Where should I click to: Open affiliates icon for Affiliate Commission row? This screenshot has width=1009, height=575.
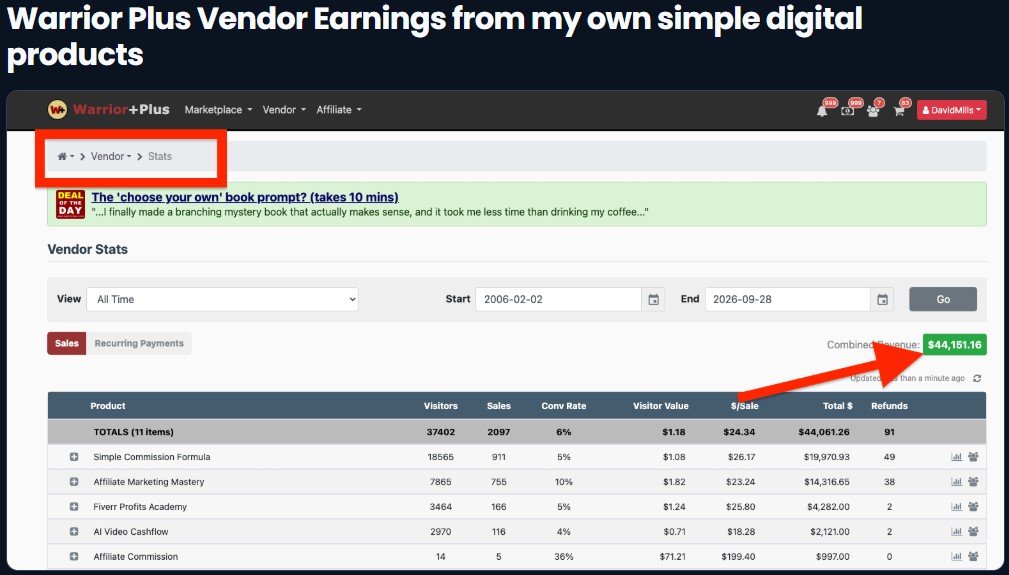tap(973, 556)
